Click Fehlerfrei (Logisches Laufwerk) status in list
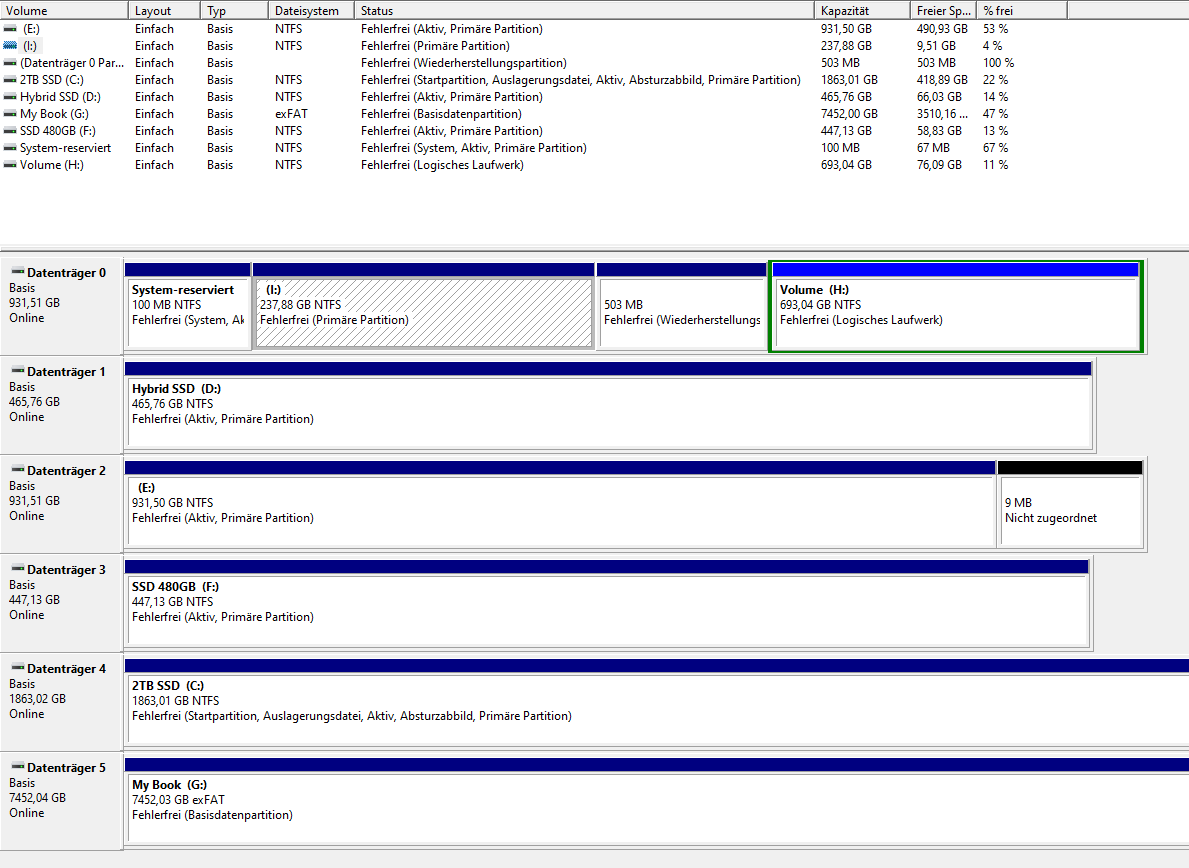This screenshot has width=1189, height=868. (x=442, y=165)
